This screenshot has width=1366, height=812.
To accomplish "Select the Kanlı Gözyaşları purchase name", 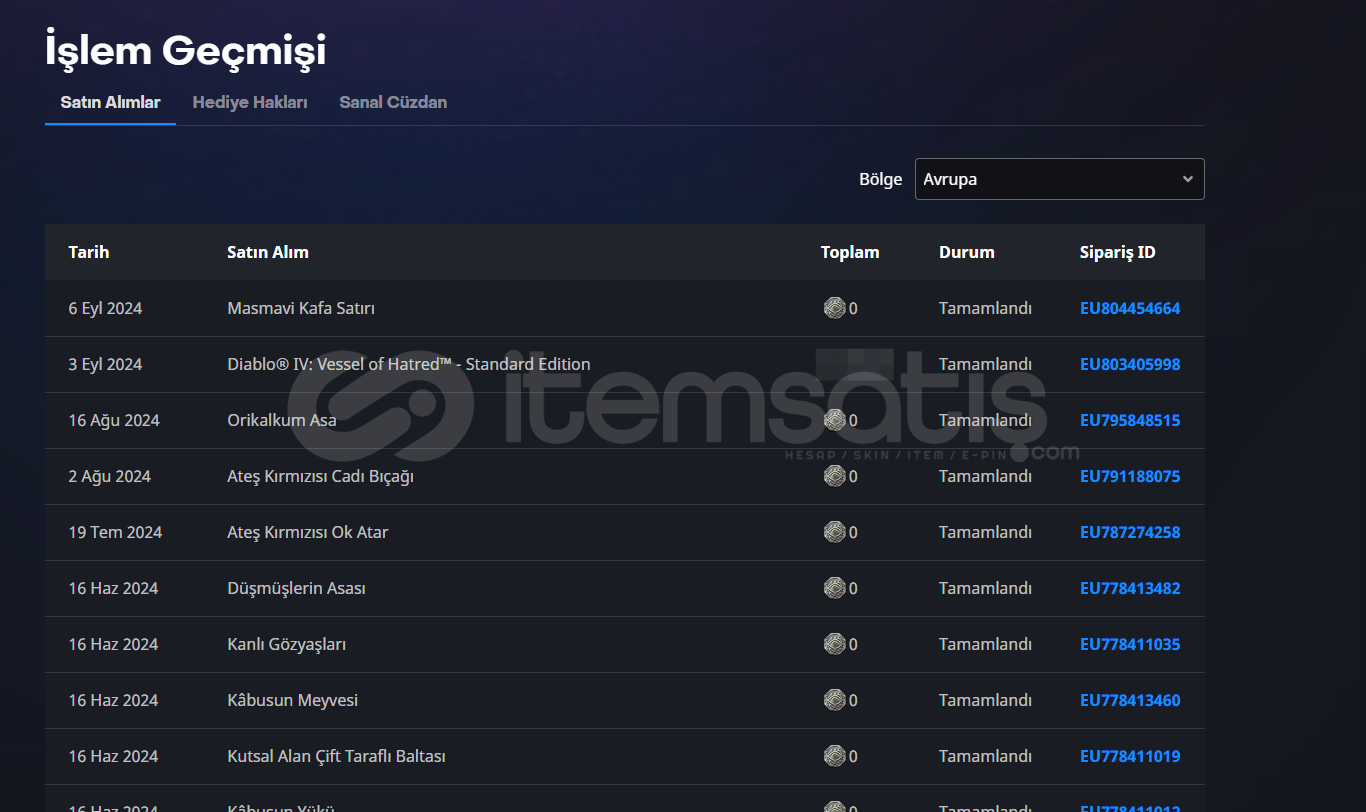I will [287, 645].
